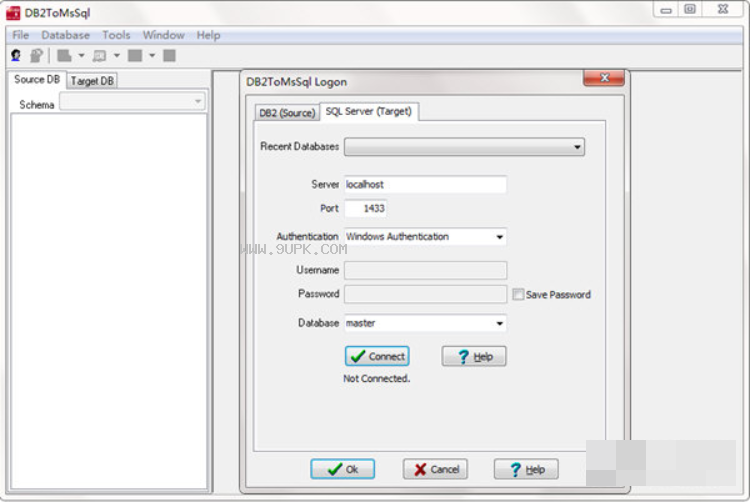Image resolution: width=753 pixels, height=504 pixels.
Task: Click the third gray square toolbar icon
Action: [x=135, y=56]
